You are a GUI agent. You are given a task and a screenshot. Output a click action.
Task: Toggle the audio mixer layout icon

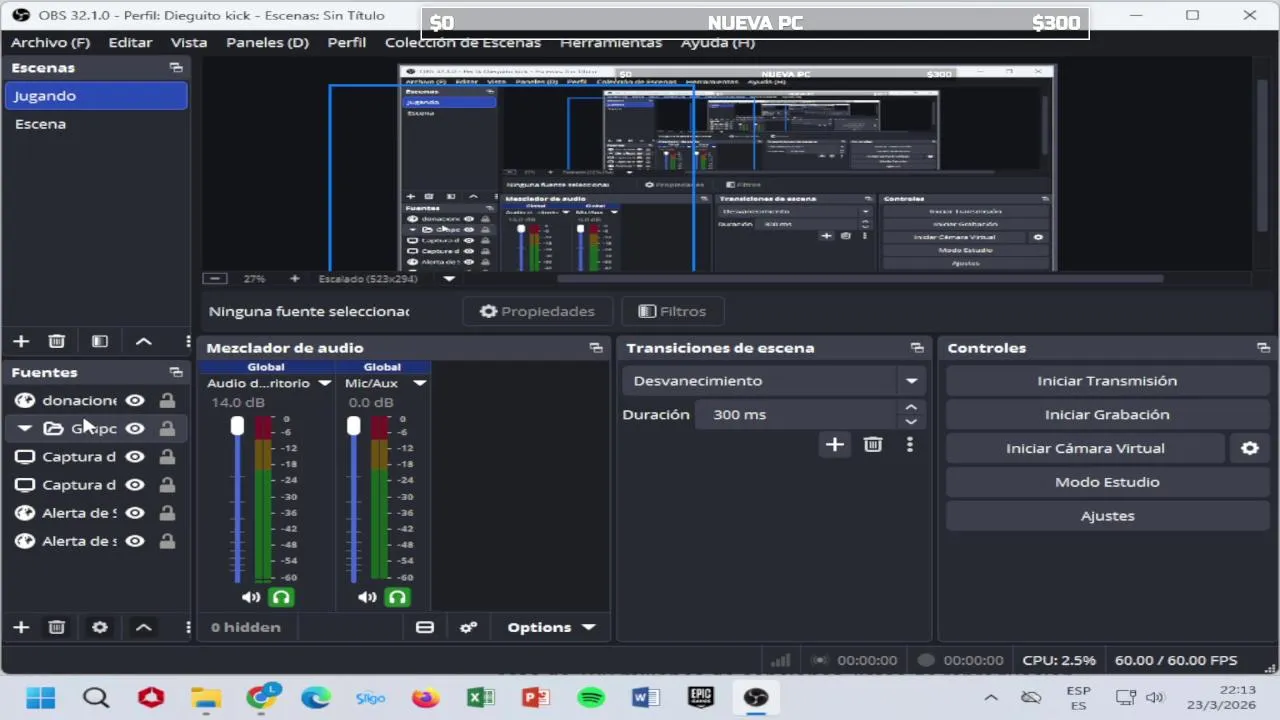(425, 627)
